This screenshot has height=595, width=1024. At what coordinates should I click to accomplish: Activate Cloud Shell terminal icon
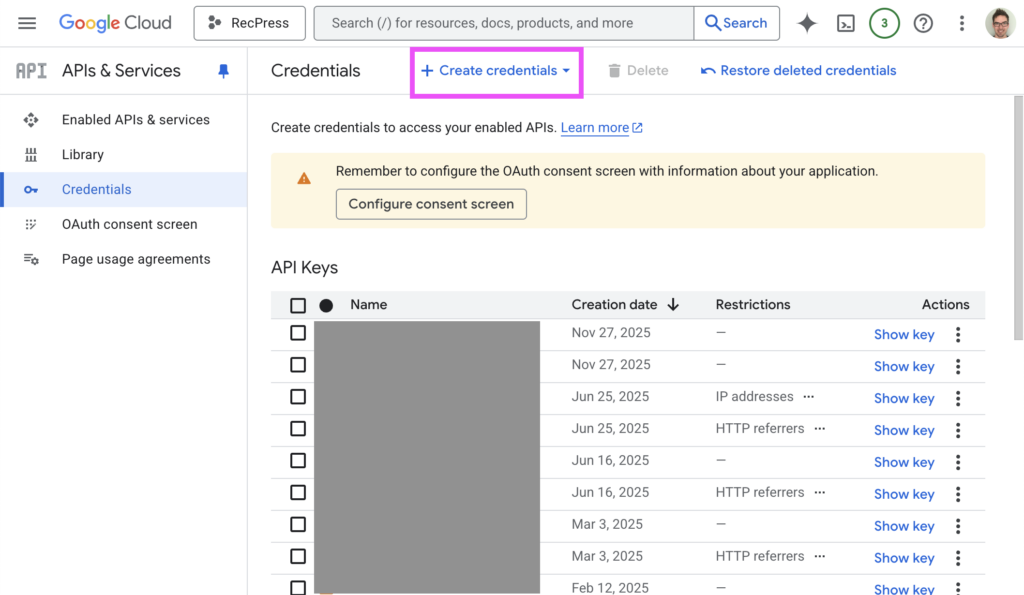[x=846, y=23]
